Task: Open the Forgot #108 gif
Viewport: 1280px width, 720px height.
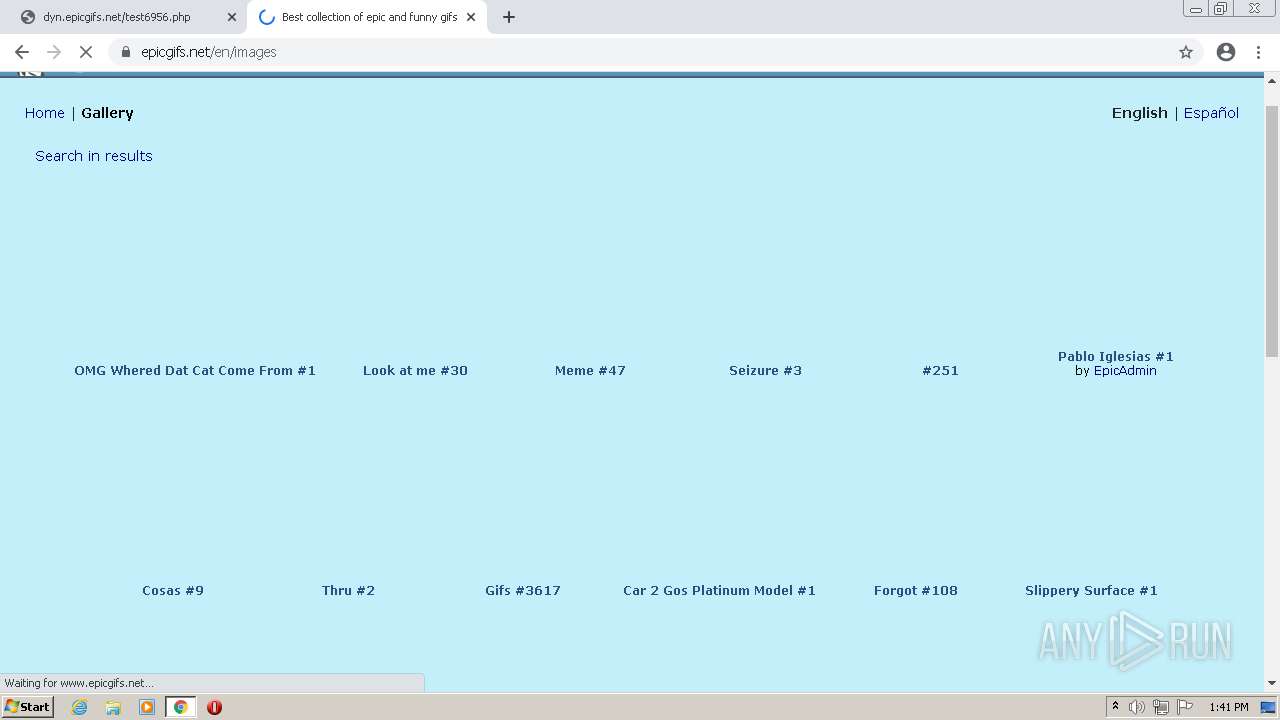Action: click(x=916, y=590)
